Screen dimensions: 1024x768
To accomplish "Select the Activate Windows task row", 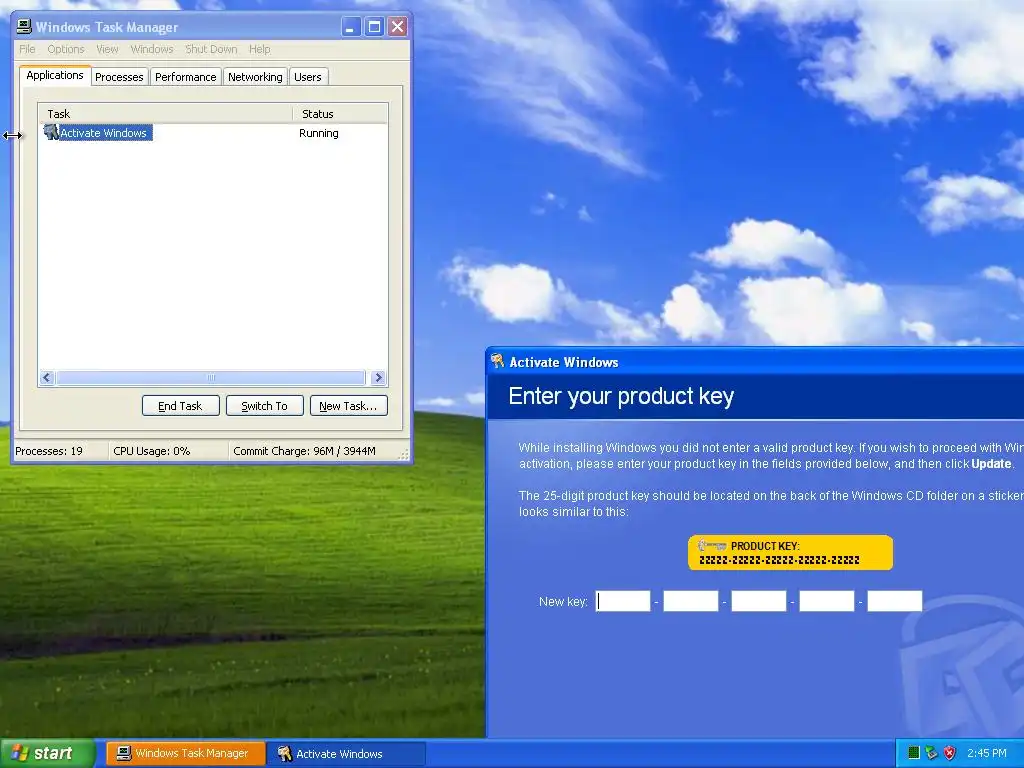I will click(213, 133).
